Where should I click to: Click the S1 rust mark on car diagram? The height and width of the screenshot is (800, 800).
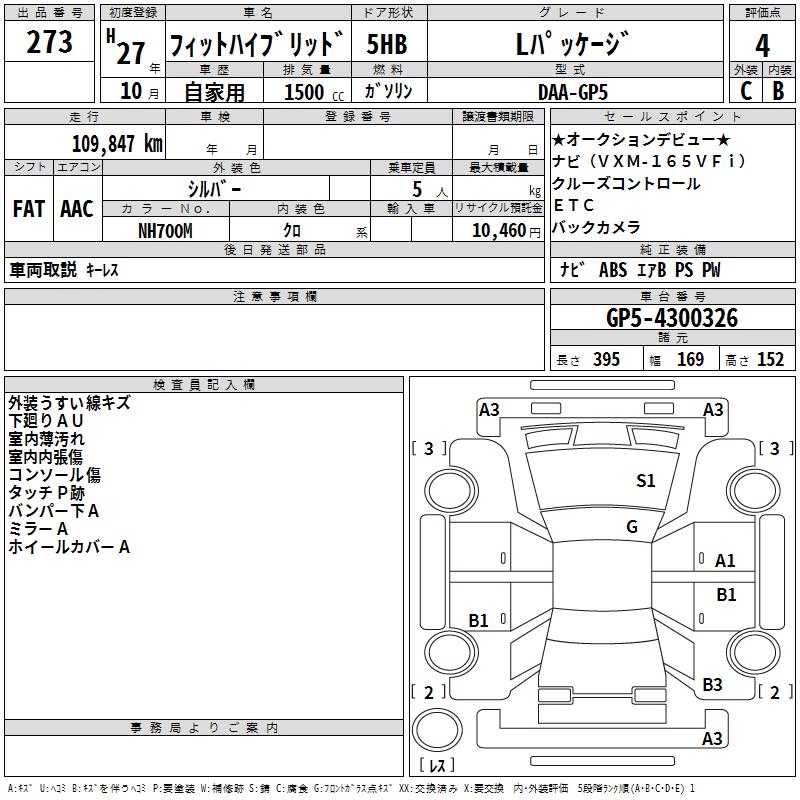[x=645, y=481]
